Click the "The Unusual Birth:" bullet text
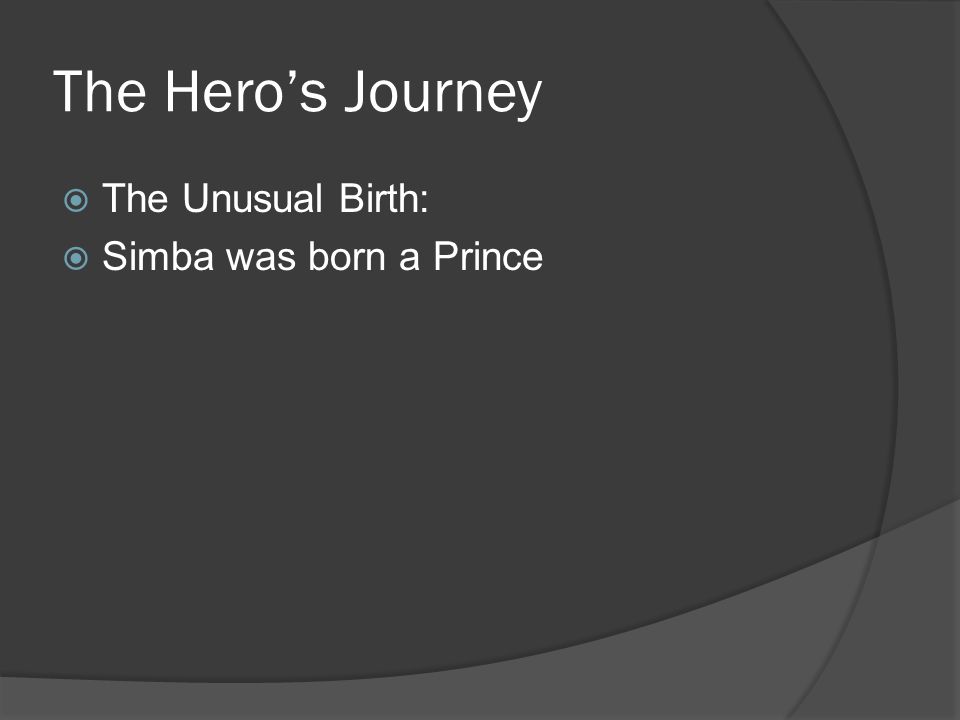Image resolution: width=960 pixels, height=720 pixels. 265,198
